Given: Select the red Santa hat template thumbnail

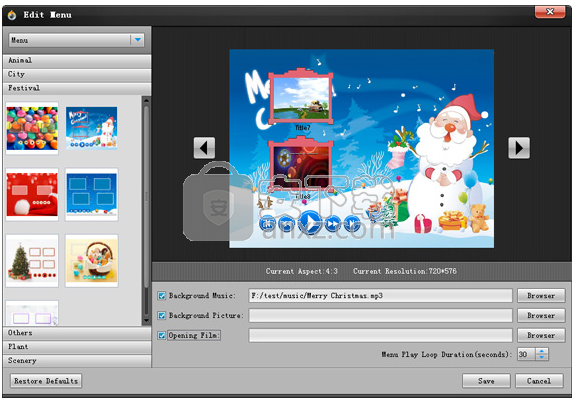Looking at the screenshot, I should coord(32,194).
